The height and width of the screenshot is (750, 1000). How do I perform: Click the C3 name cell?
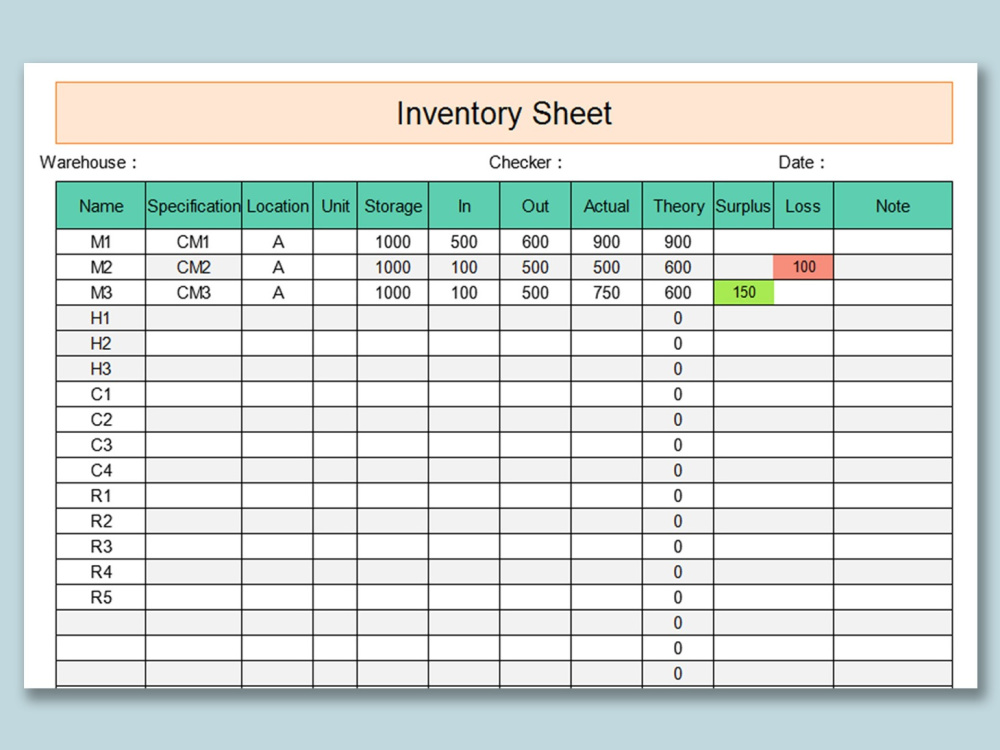point(101,445)
